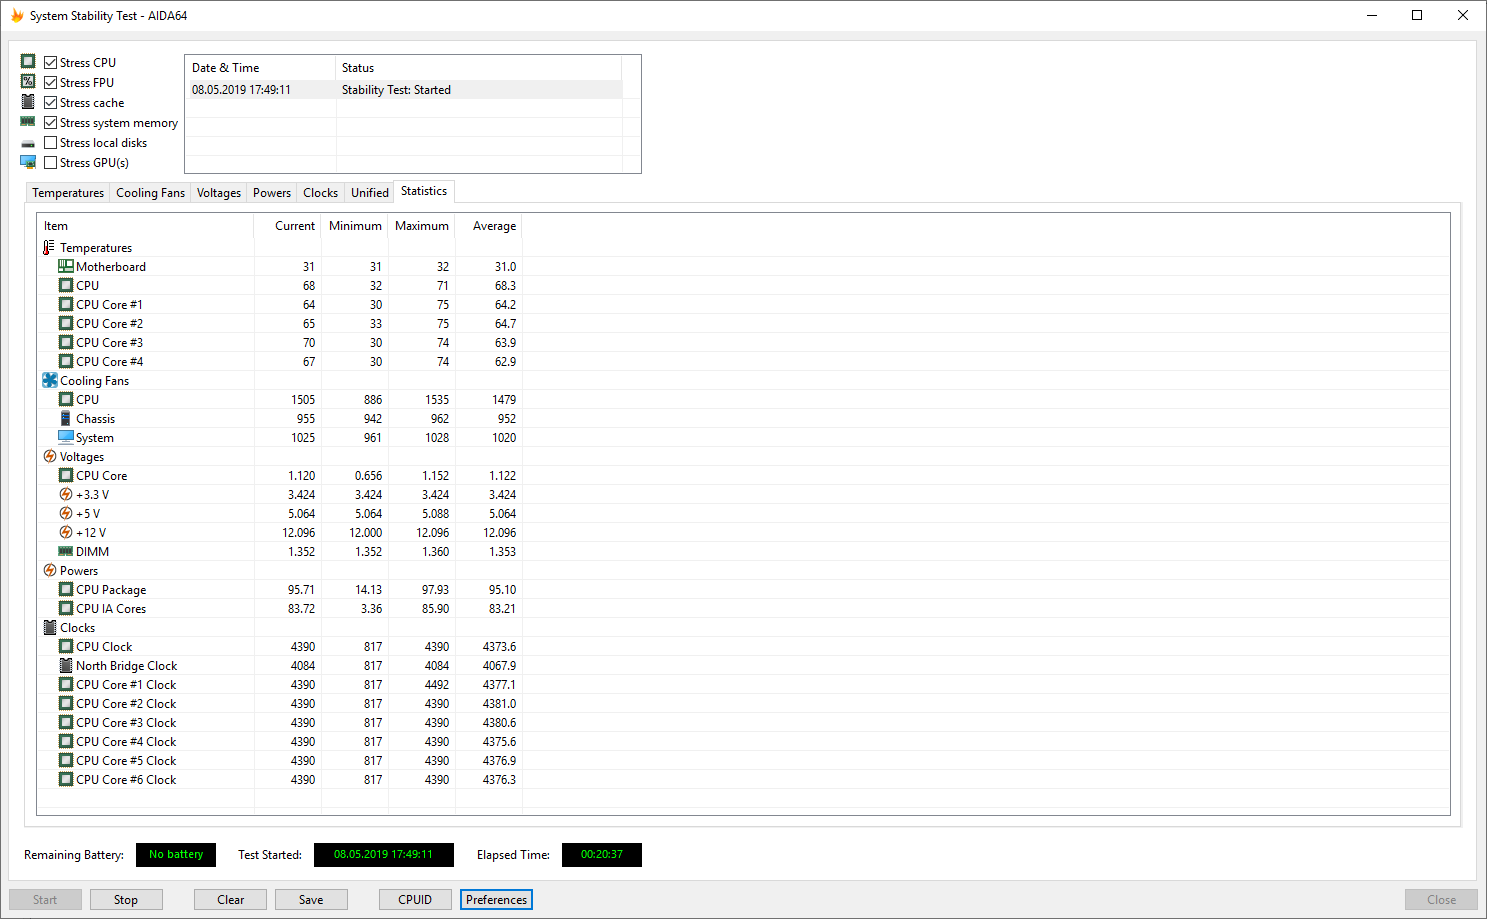Viewport: 1487px width, 919px height.
Task: Click the Average column header
Action: tap(489, 226)
